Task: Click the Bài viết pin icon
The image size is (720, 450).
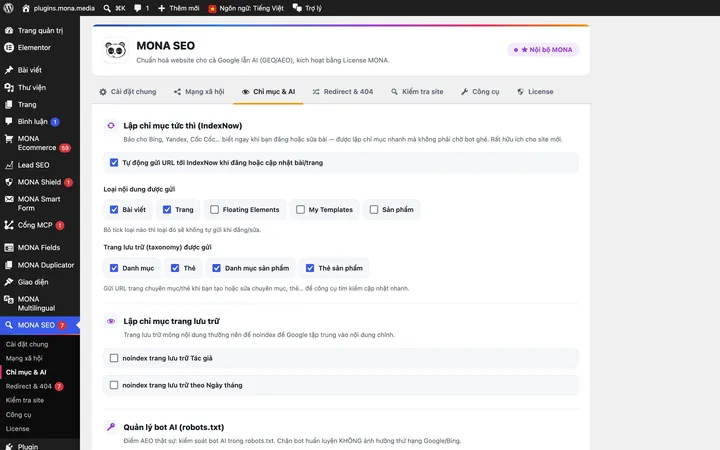Action: (9, 70)
